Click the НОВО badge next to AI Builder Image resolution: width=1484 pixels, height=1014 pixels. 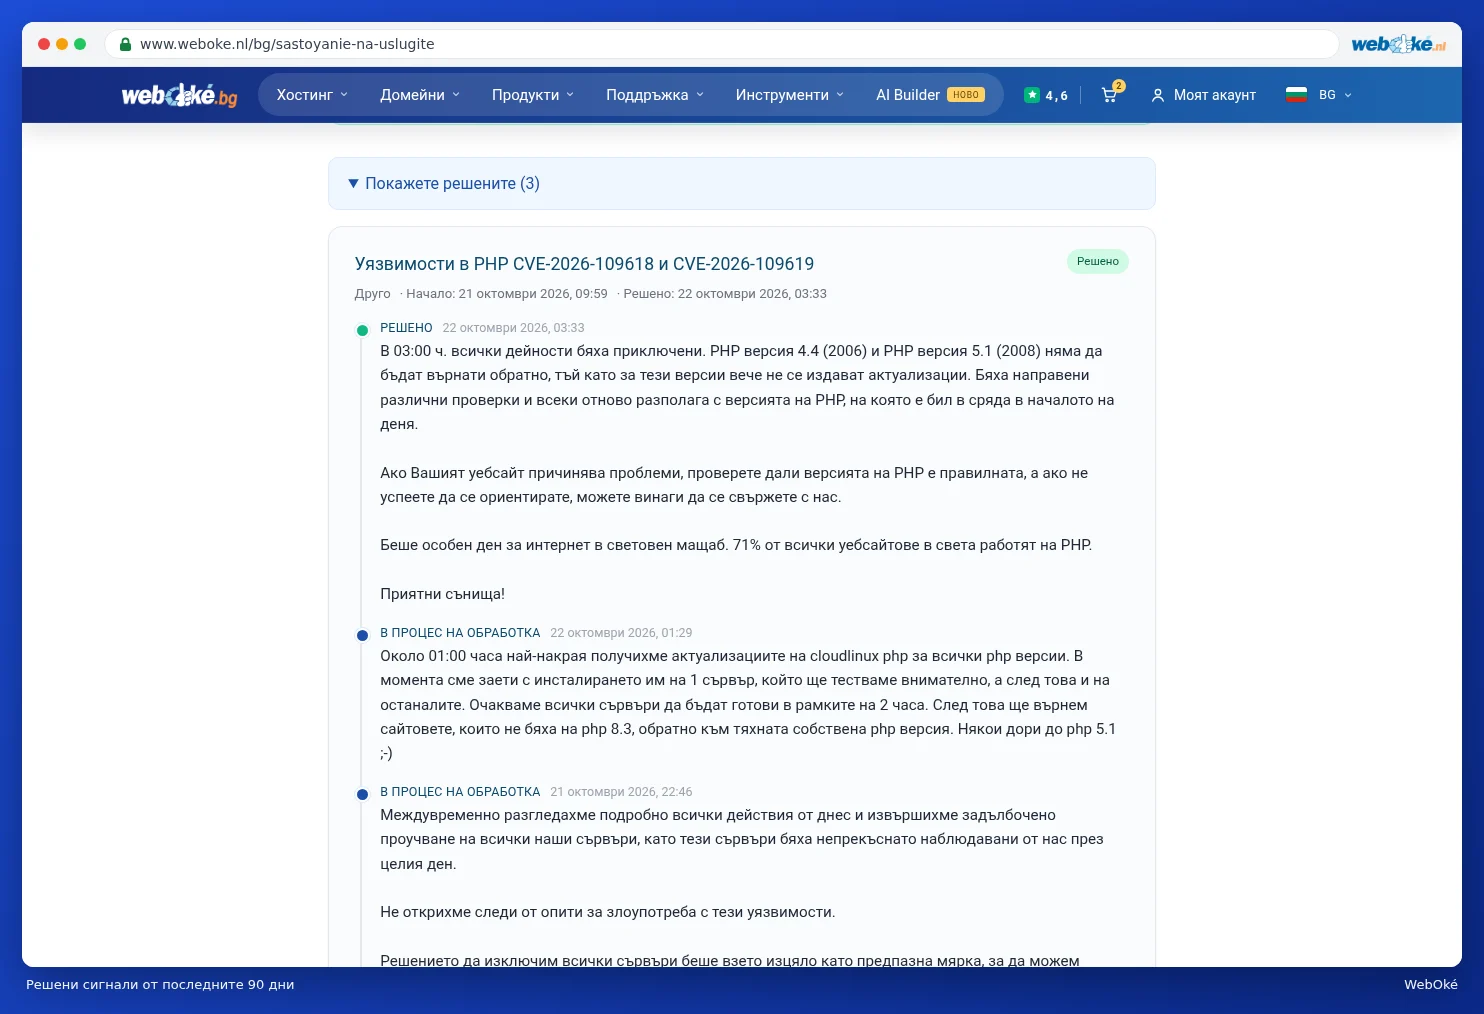[966, 95]
